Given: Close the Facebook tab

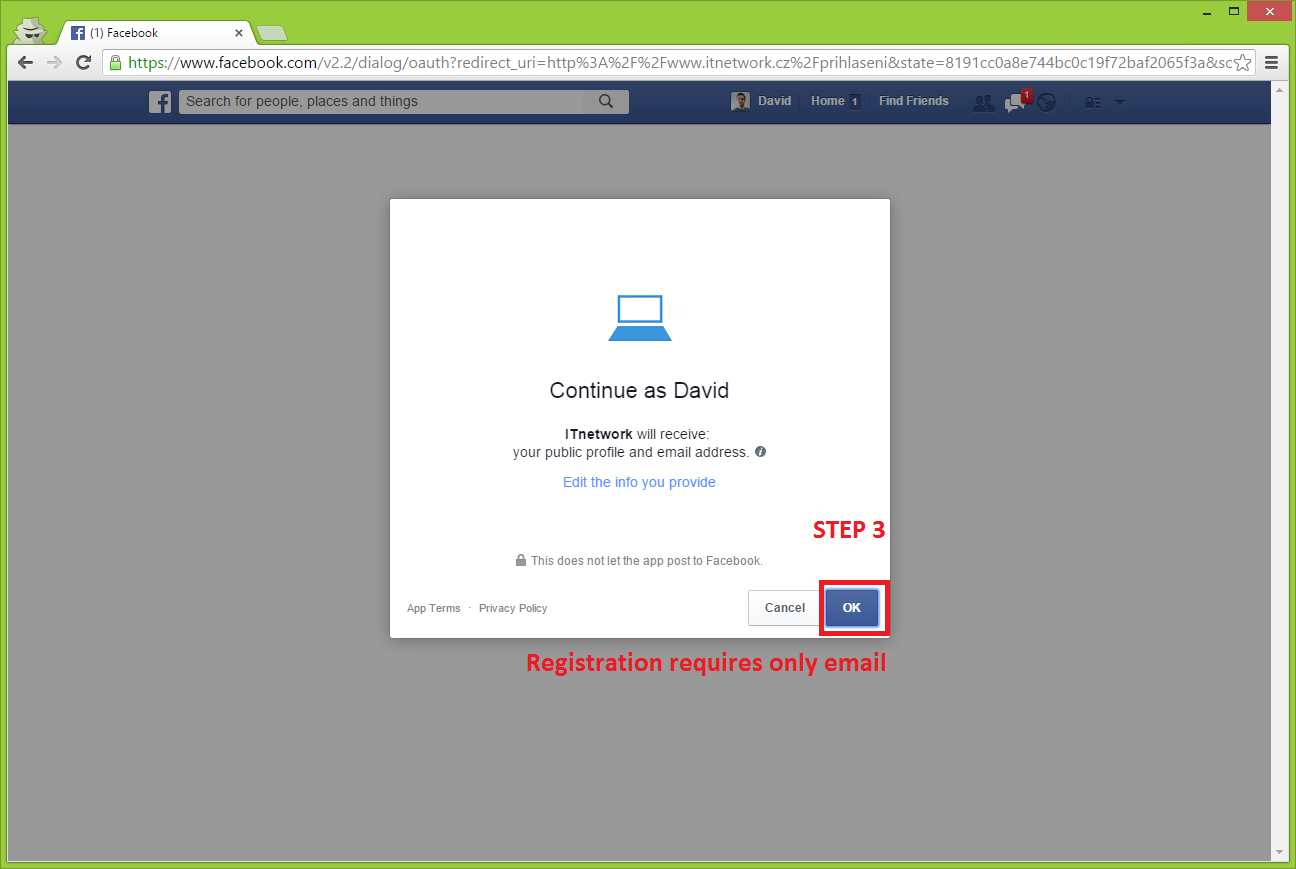Looking at the screenshot, I should click(x=239, y=33).
